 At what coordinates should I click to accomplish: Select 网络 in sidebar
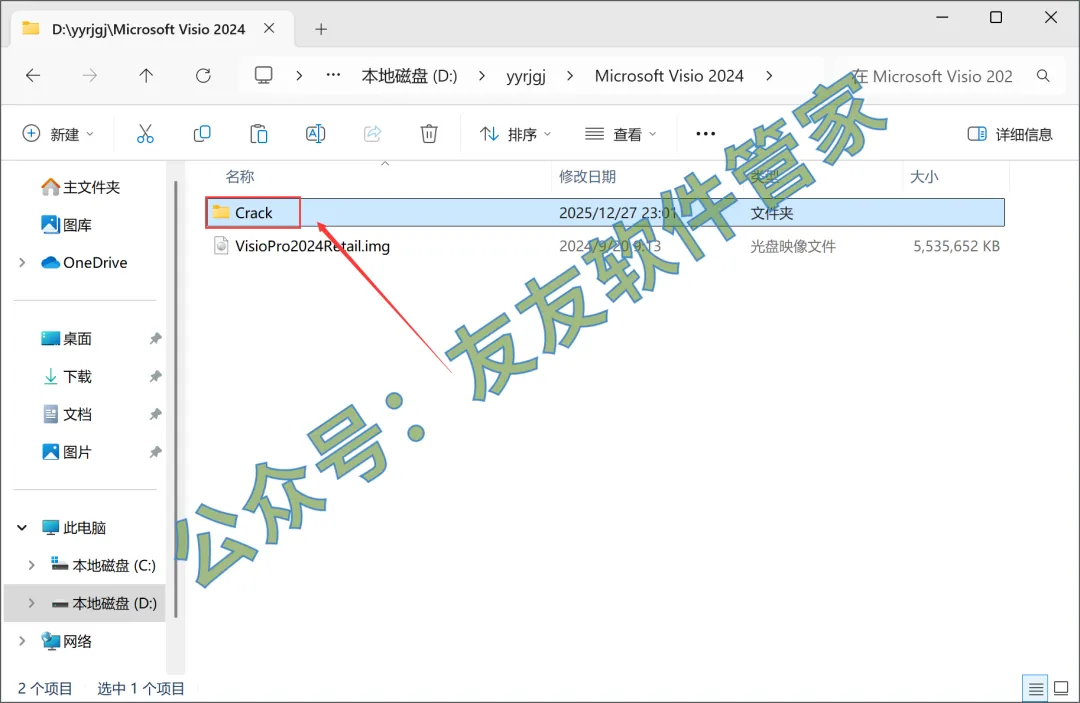tap(67, 641)
